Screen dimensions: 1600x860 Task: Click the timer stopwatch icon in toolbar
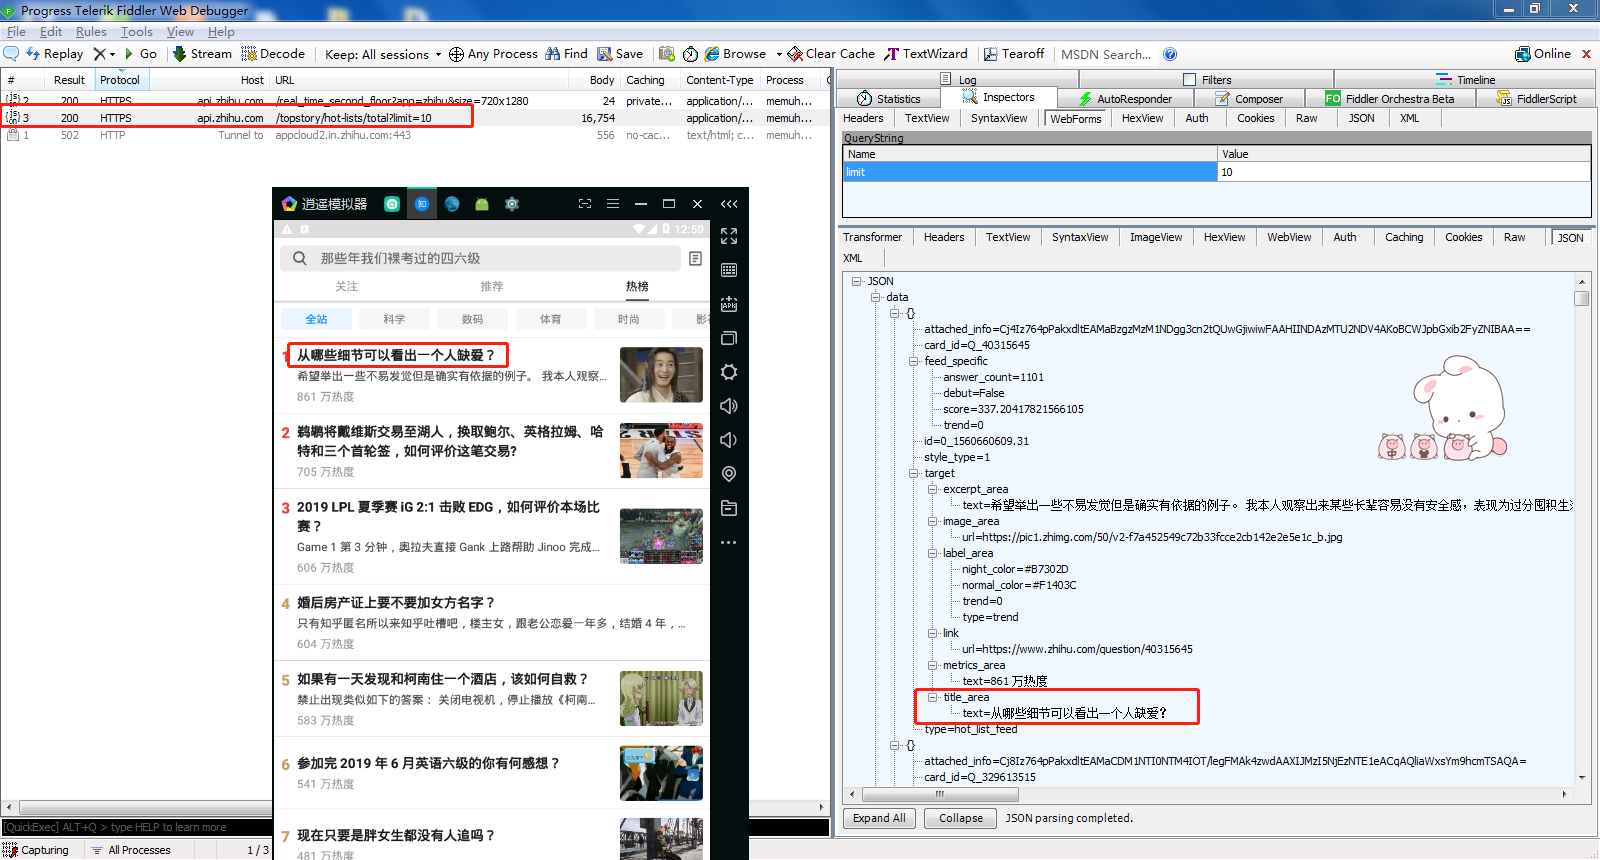coord(691,54)
